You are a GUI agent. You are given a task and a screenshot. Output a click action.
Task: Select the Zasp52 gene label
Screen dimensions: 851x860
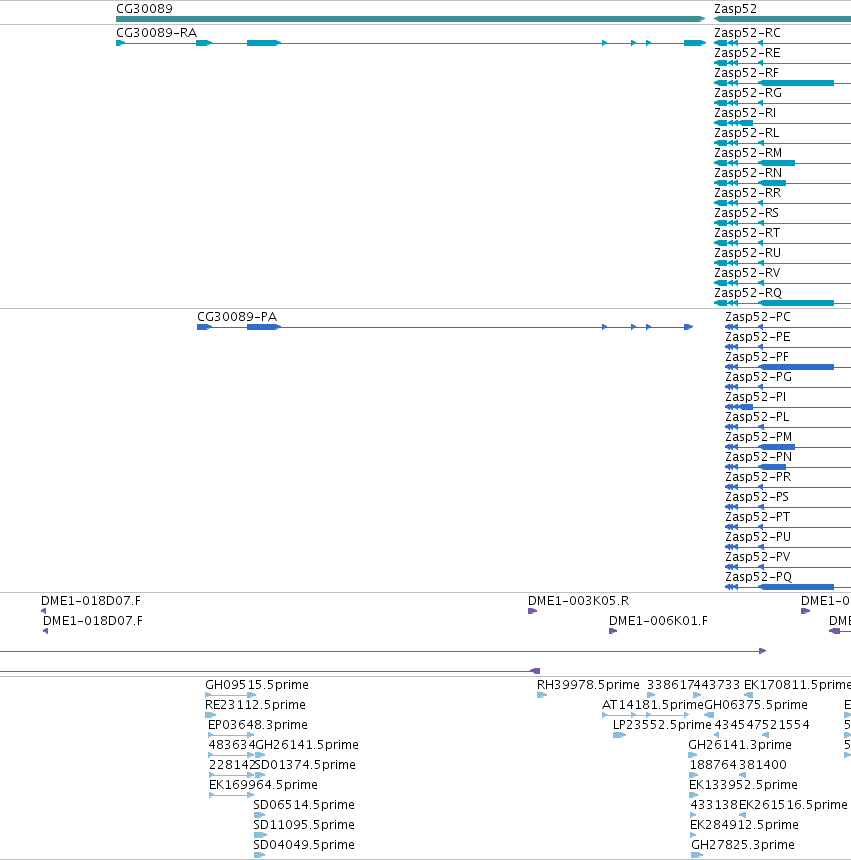(x=735, y=9)
